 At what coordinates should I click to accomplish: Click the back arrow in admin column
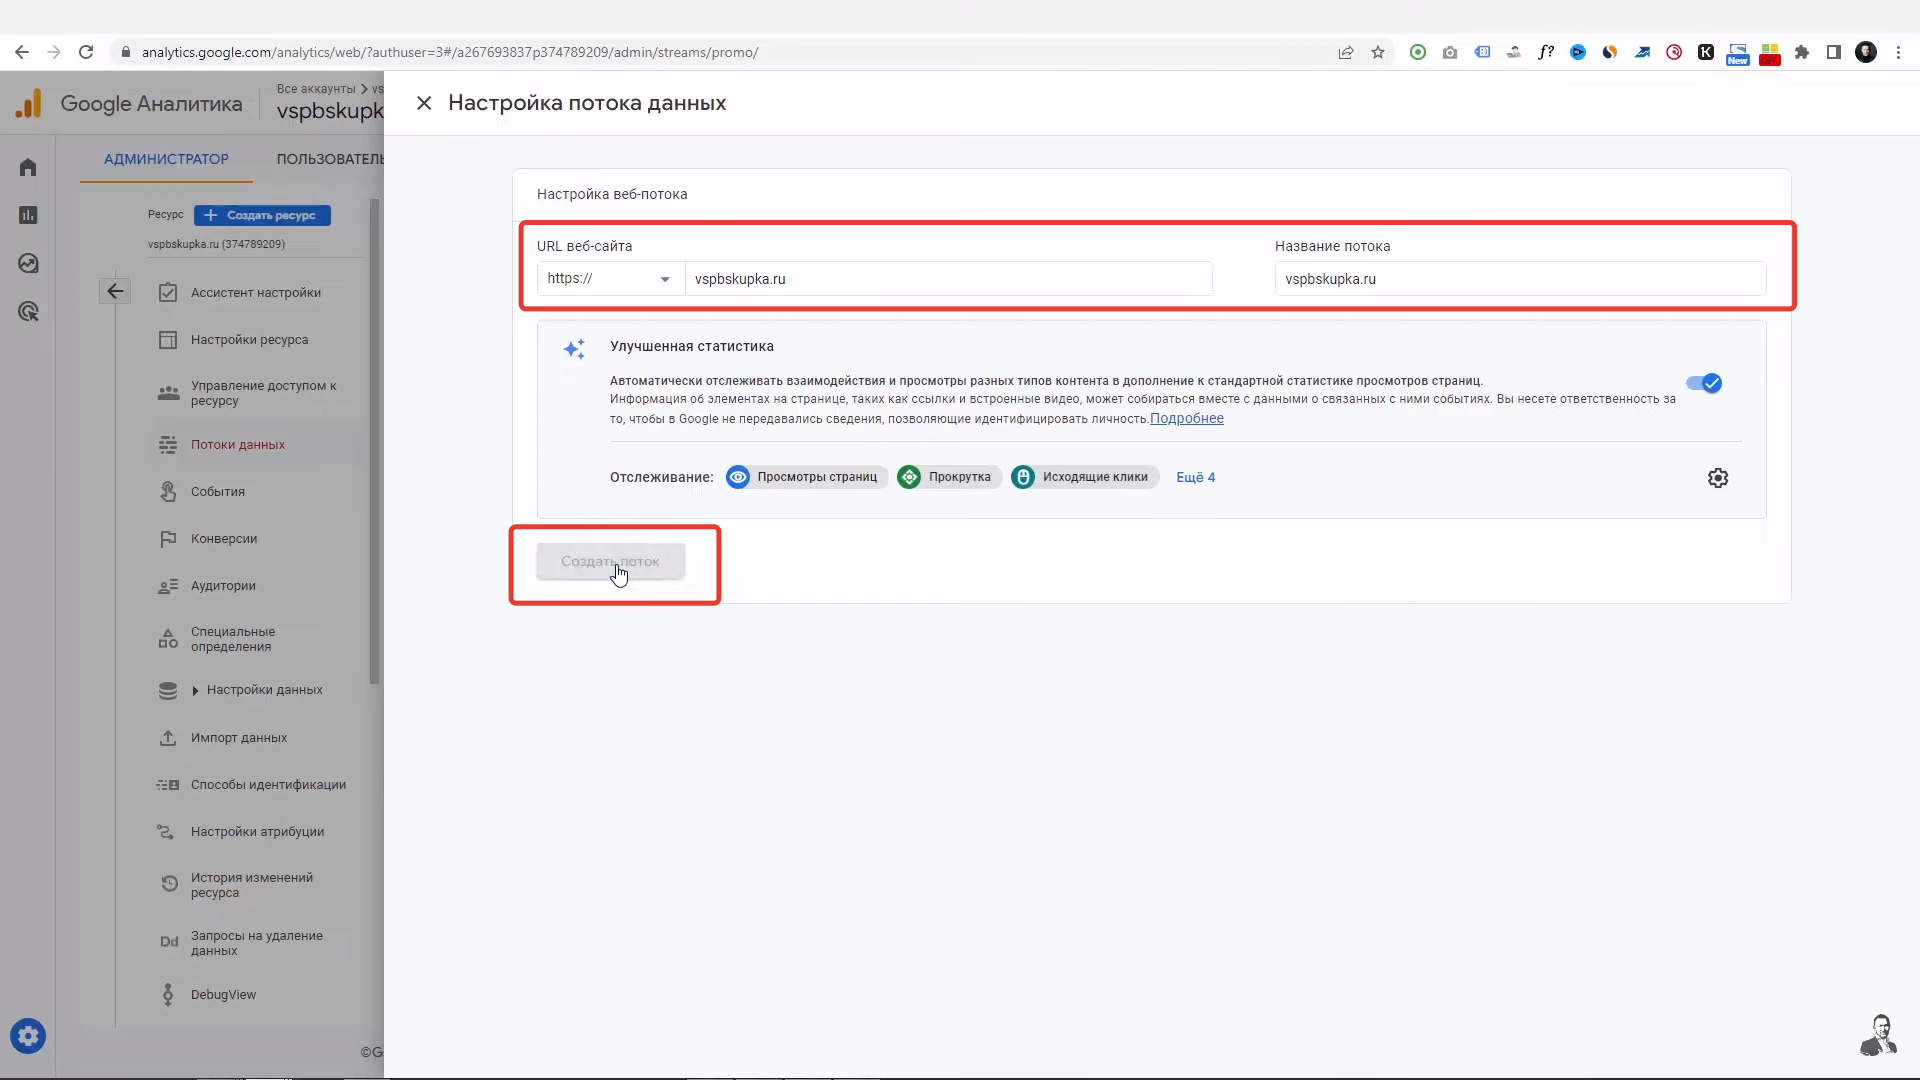[x=115, y=291]
